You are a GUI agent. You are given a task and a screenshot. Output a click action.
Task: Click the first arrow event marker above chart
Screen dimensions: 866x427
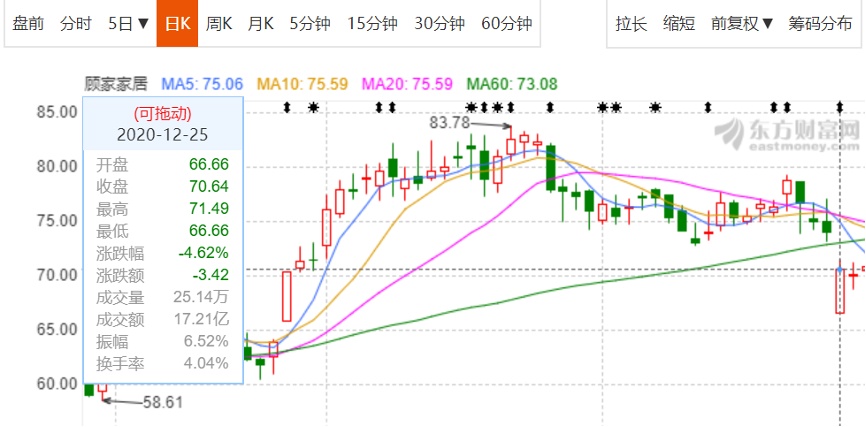(287, 107)
